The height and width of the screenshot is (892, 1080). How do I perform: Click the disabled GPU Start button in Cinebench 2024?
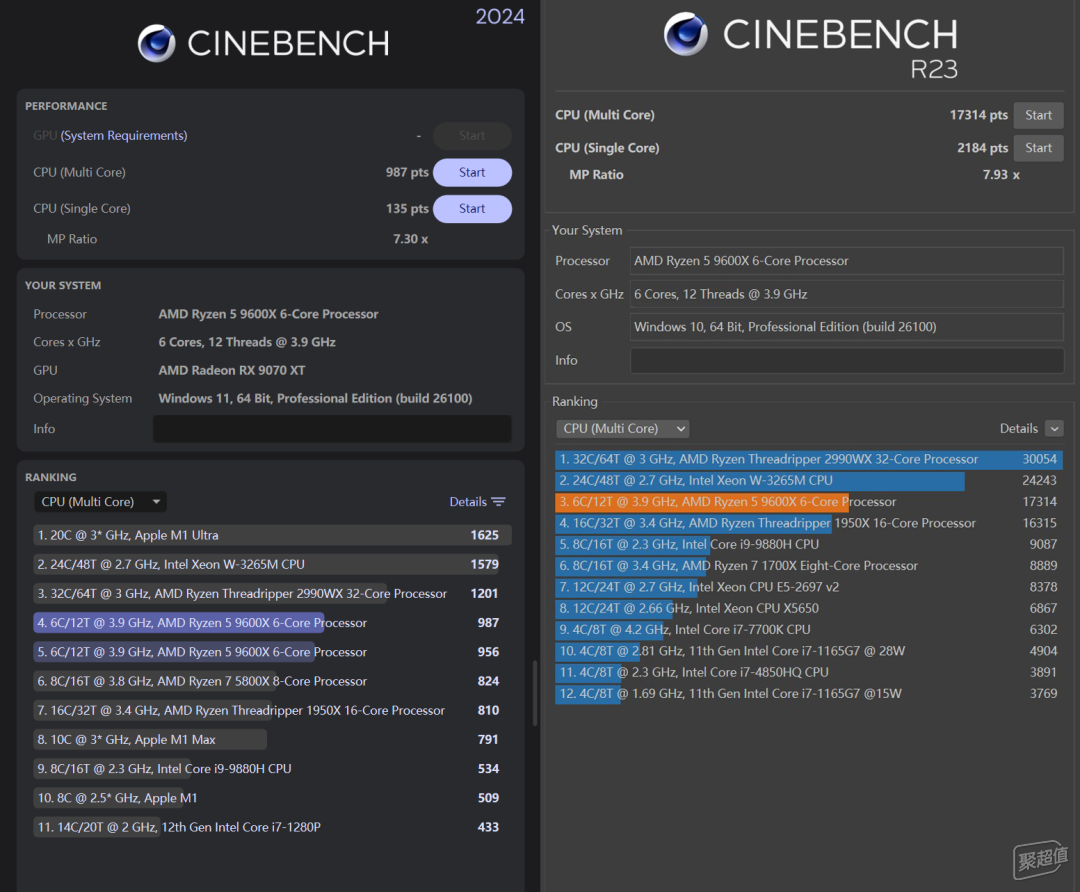472,136
